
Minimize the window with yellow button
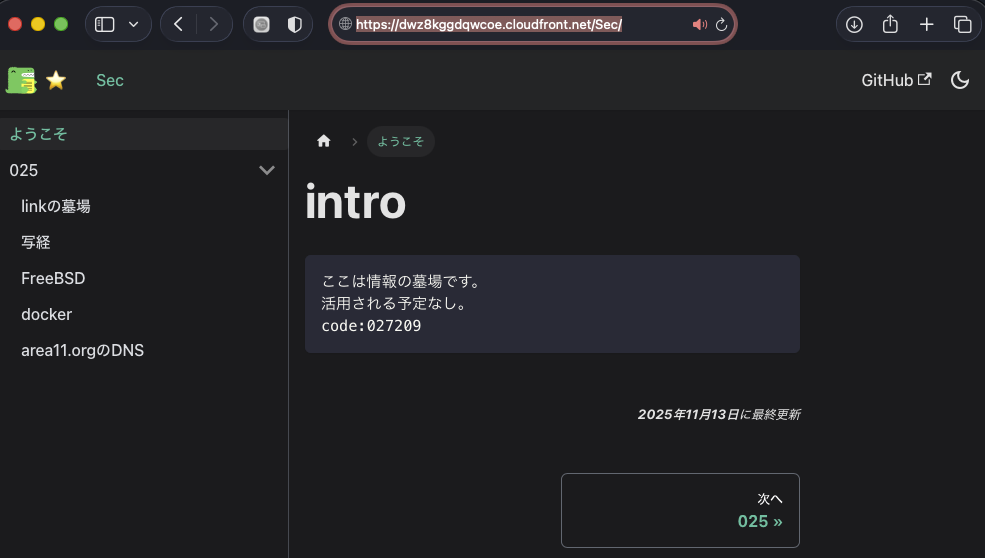pyautogui.click(x=38, y=24)
